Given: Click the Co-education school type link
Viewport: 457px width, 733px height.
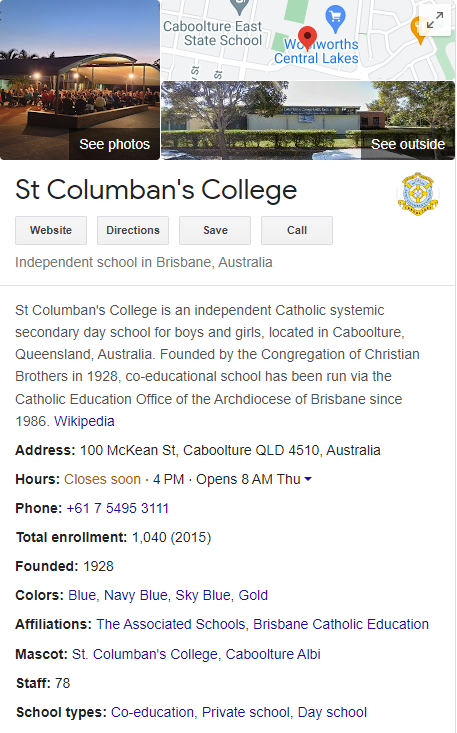Looking at the screenshot, I should pos(152,712).
